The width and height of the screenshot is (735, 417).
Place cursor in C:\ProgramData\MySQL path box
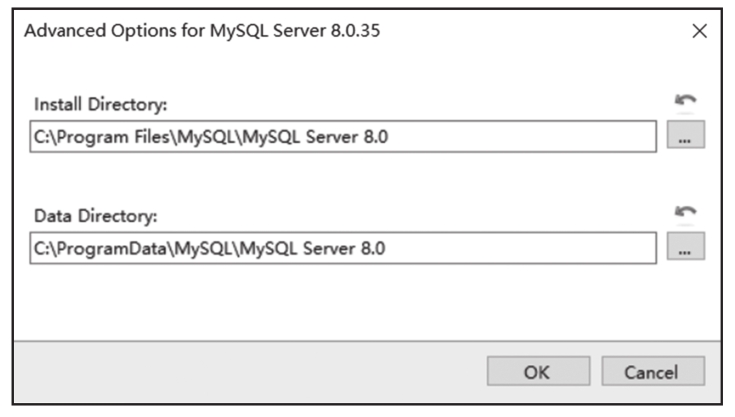(x=343, y=248)
